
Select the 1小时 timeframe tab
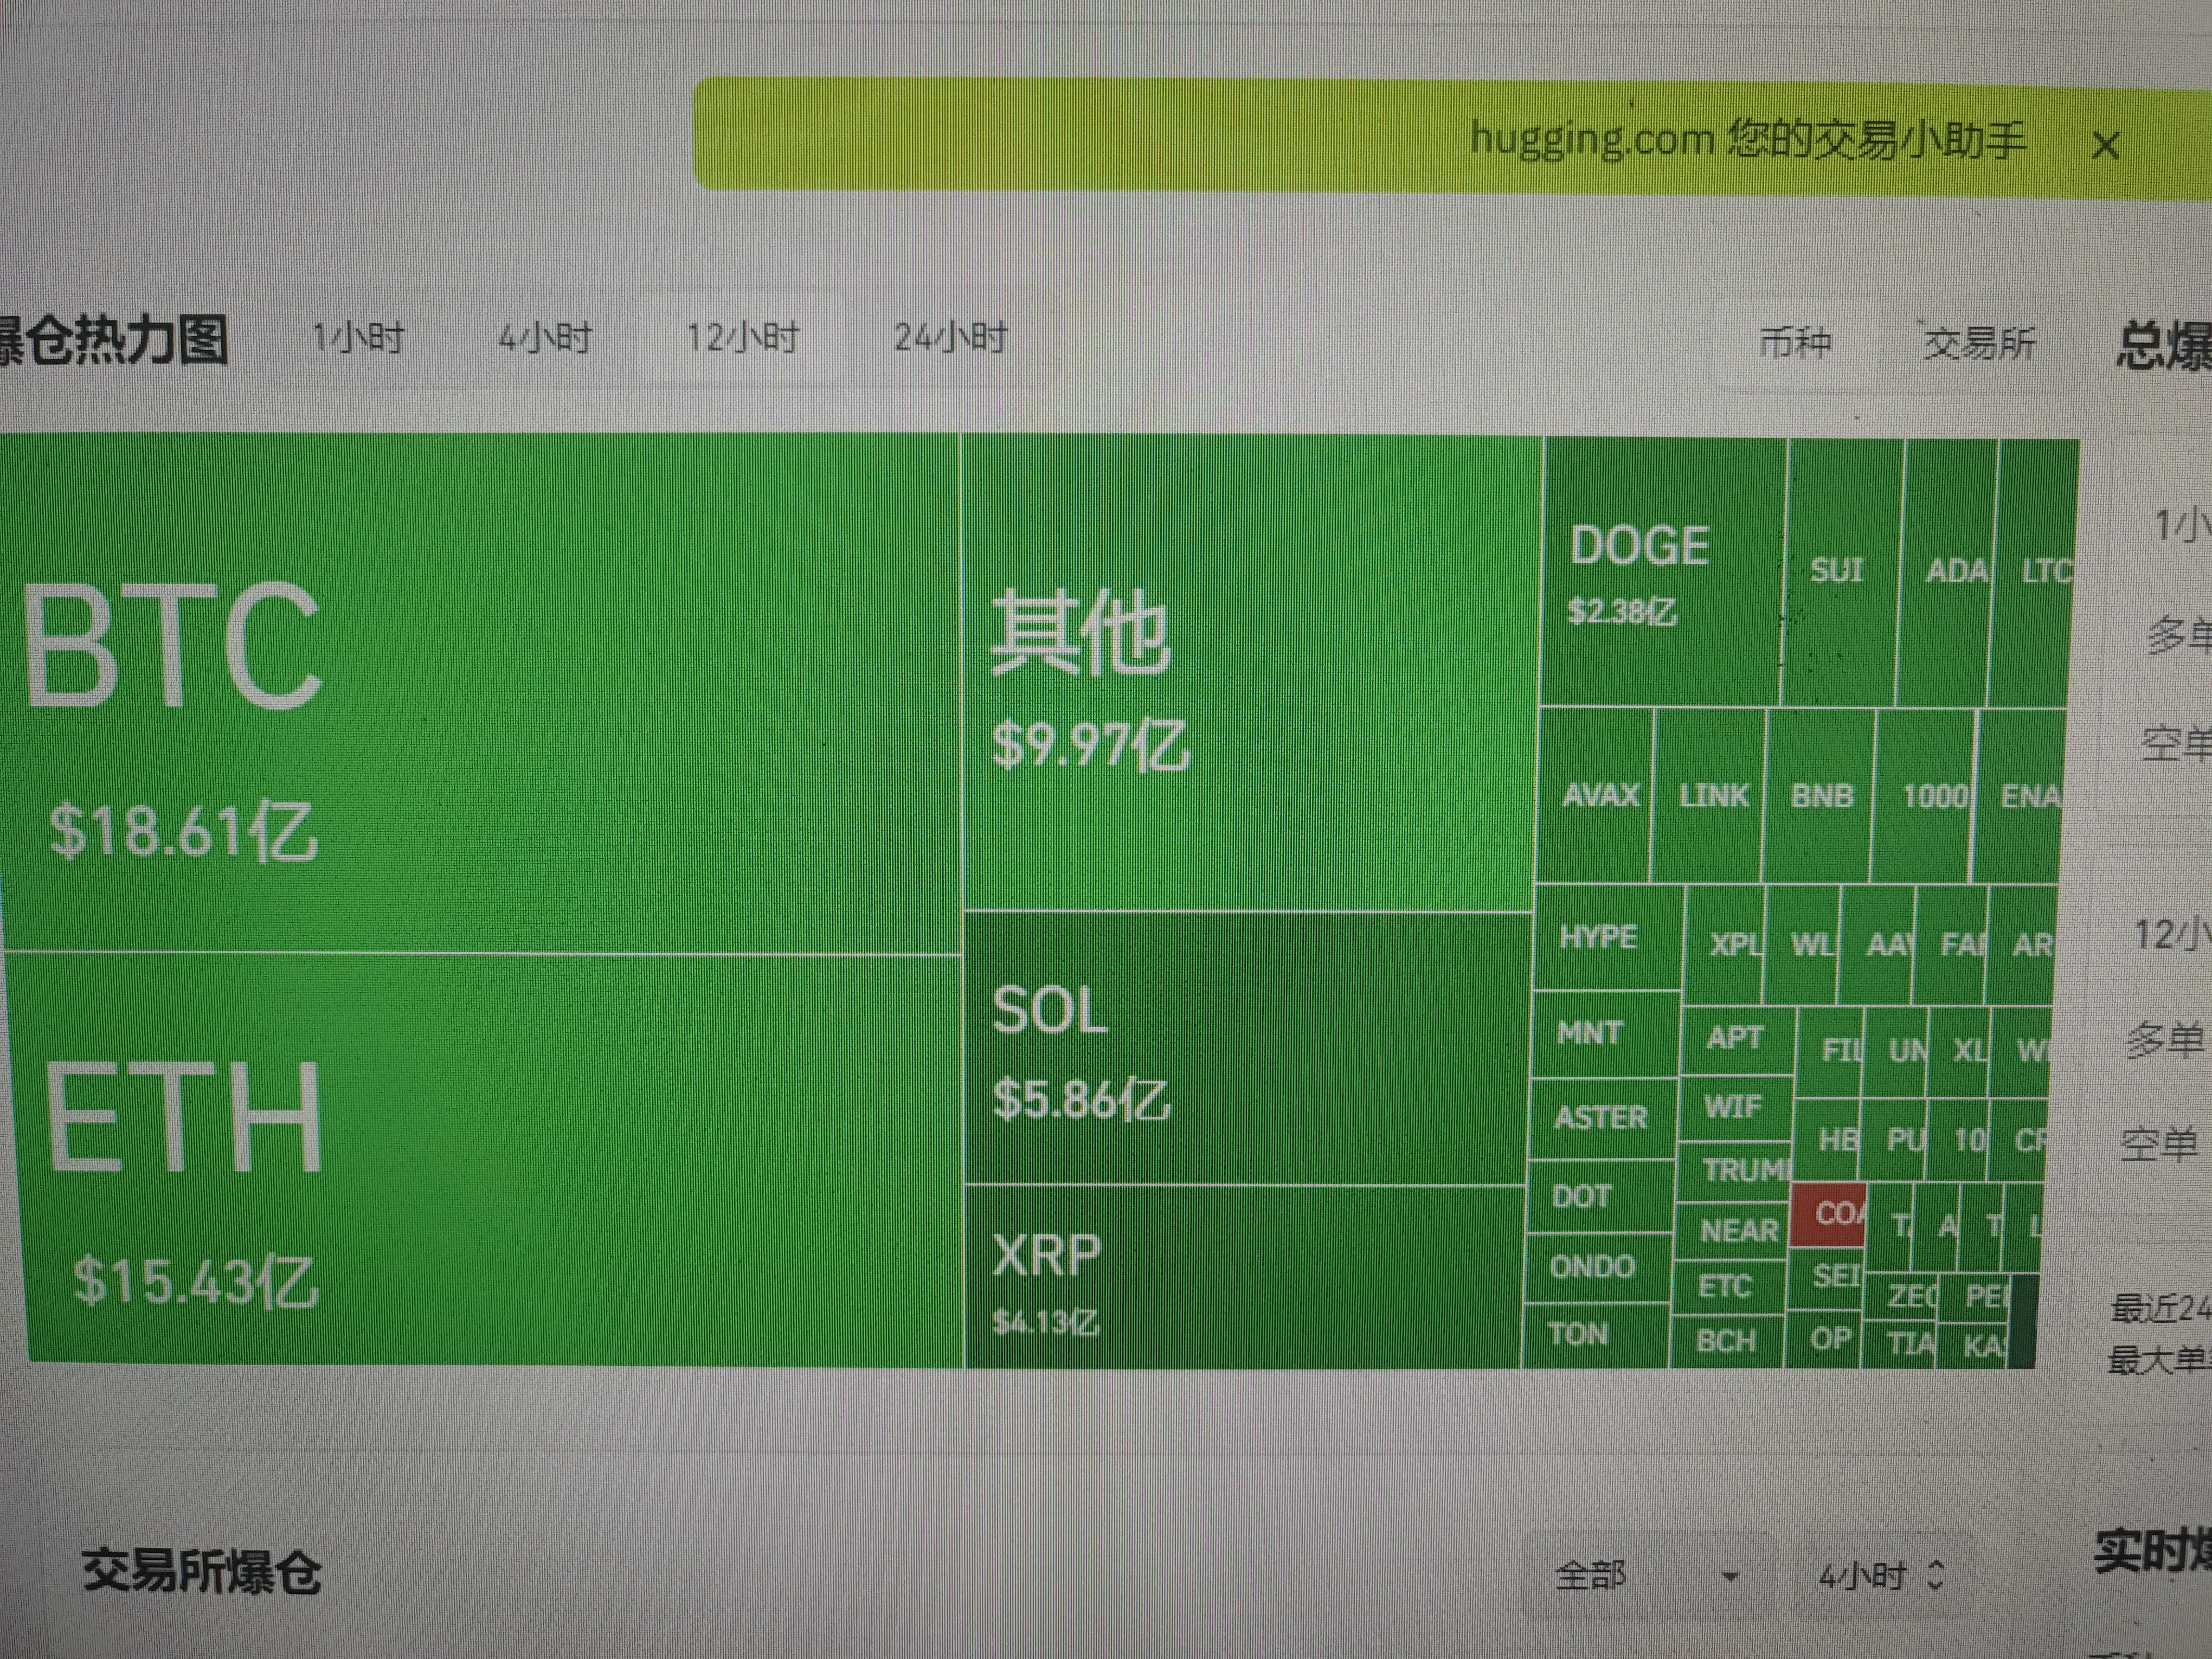tap(358, 339)
